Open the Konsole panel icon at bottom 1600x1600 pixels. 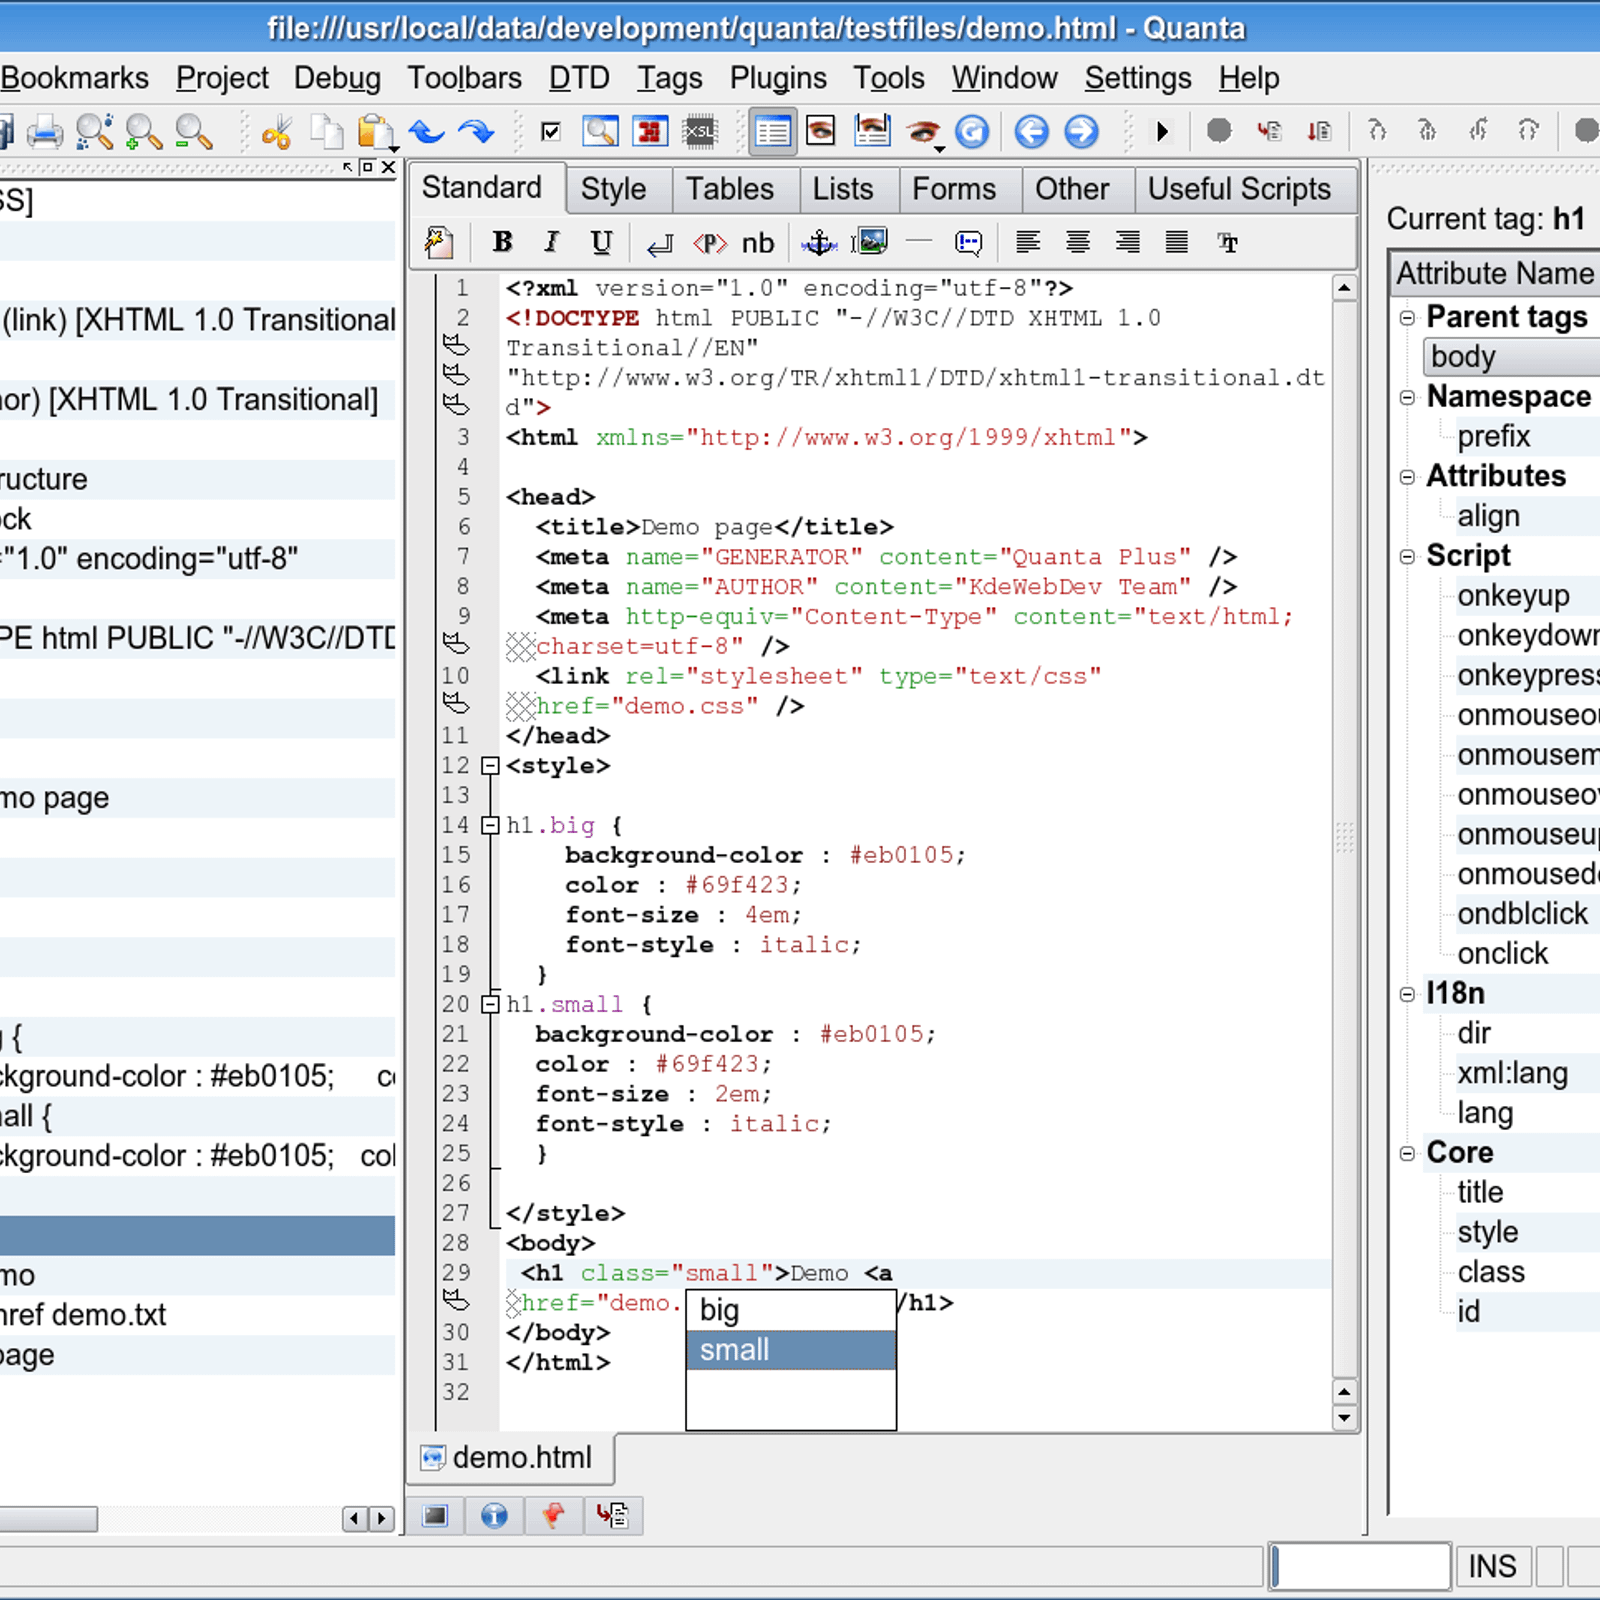[x=435, y=1516]
